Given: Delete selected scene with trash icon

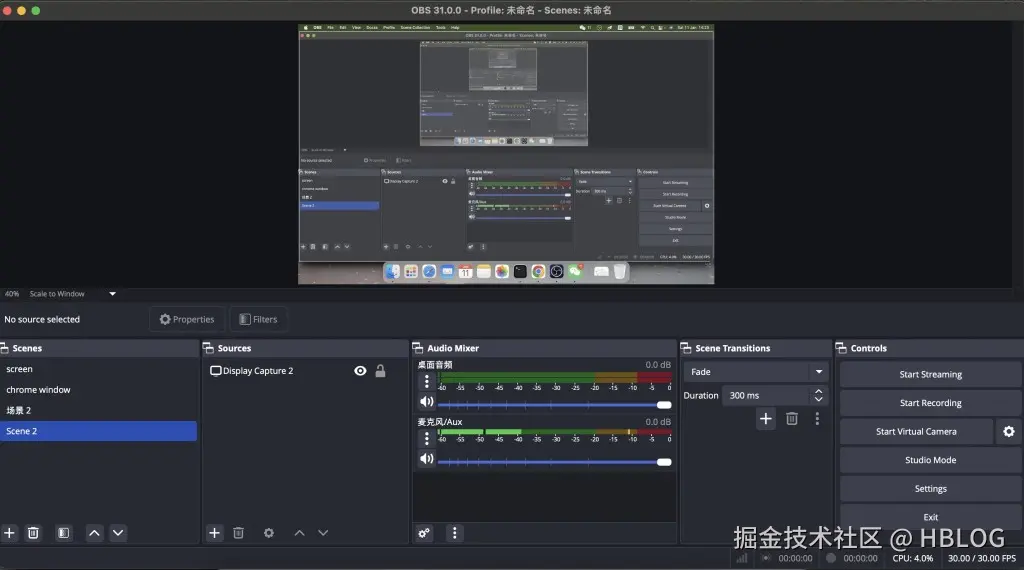Looking at the screenshot, I should [x=33, y=533].
